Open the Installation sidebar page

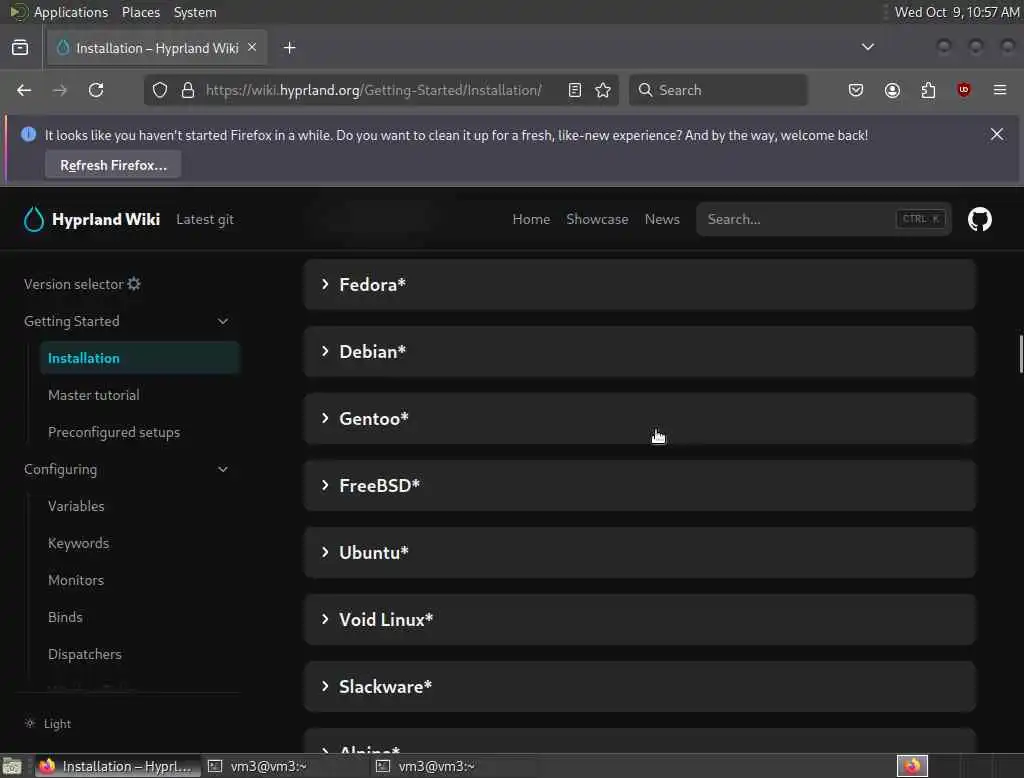click(140, 358)
